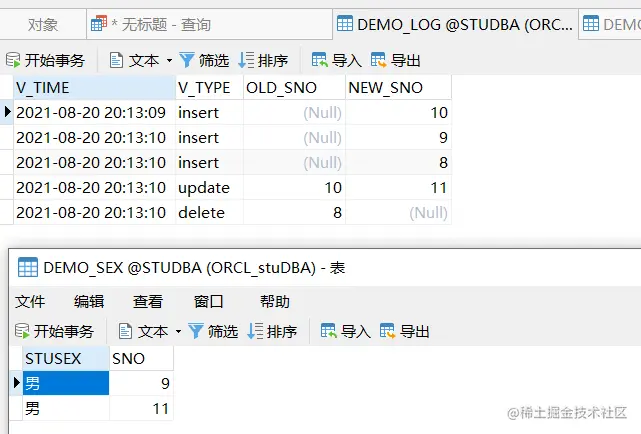
Task: Open 帮助 menu in DEMO_SEX window
Action: [x=275, y=302]
